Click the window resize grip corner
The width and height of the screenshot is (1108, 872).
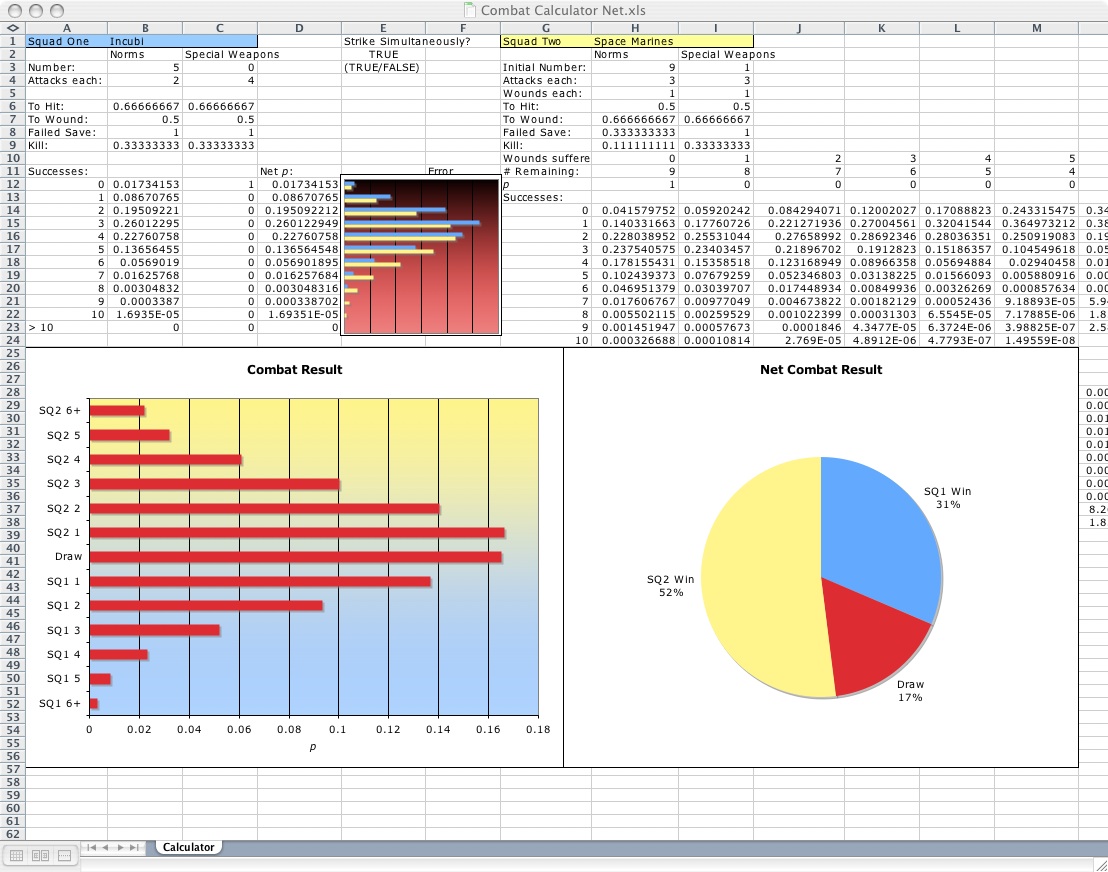pos(1100,864)
